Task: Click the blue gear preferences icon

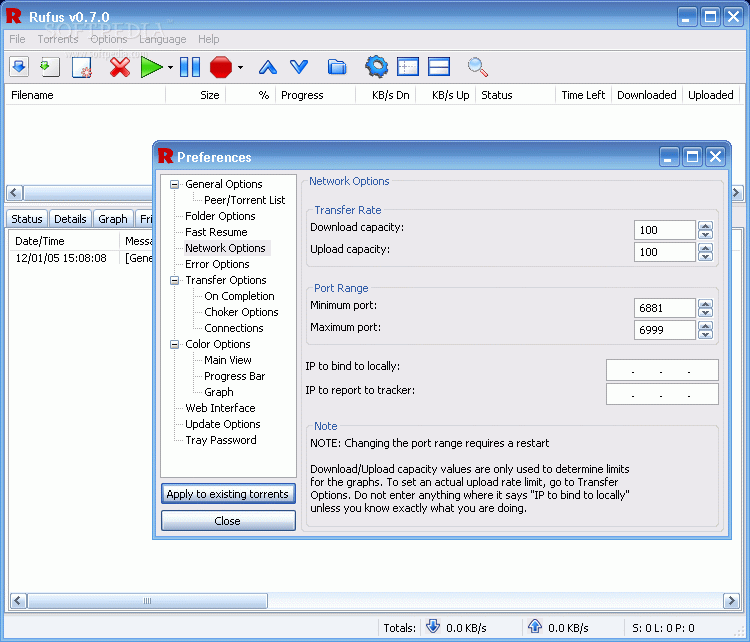Action: pos(376,66)
